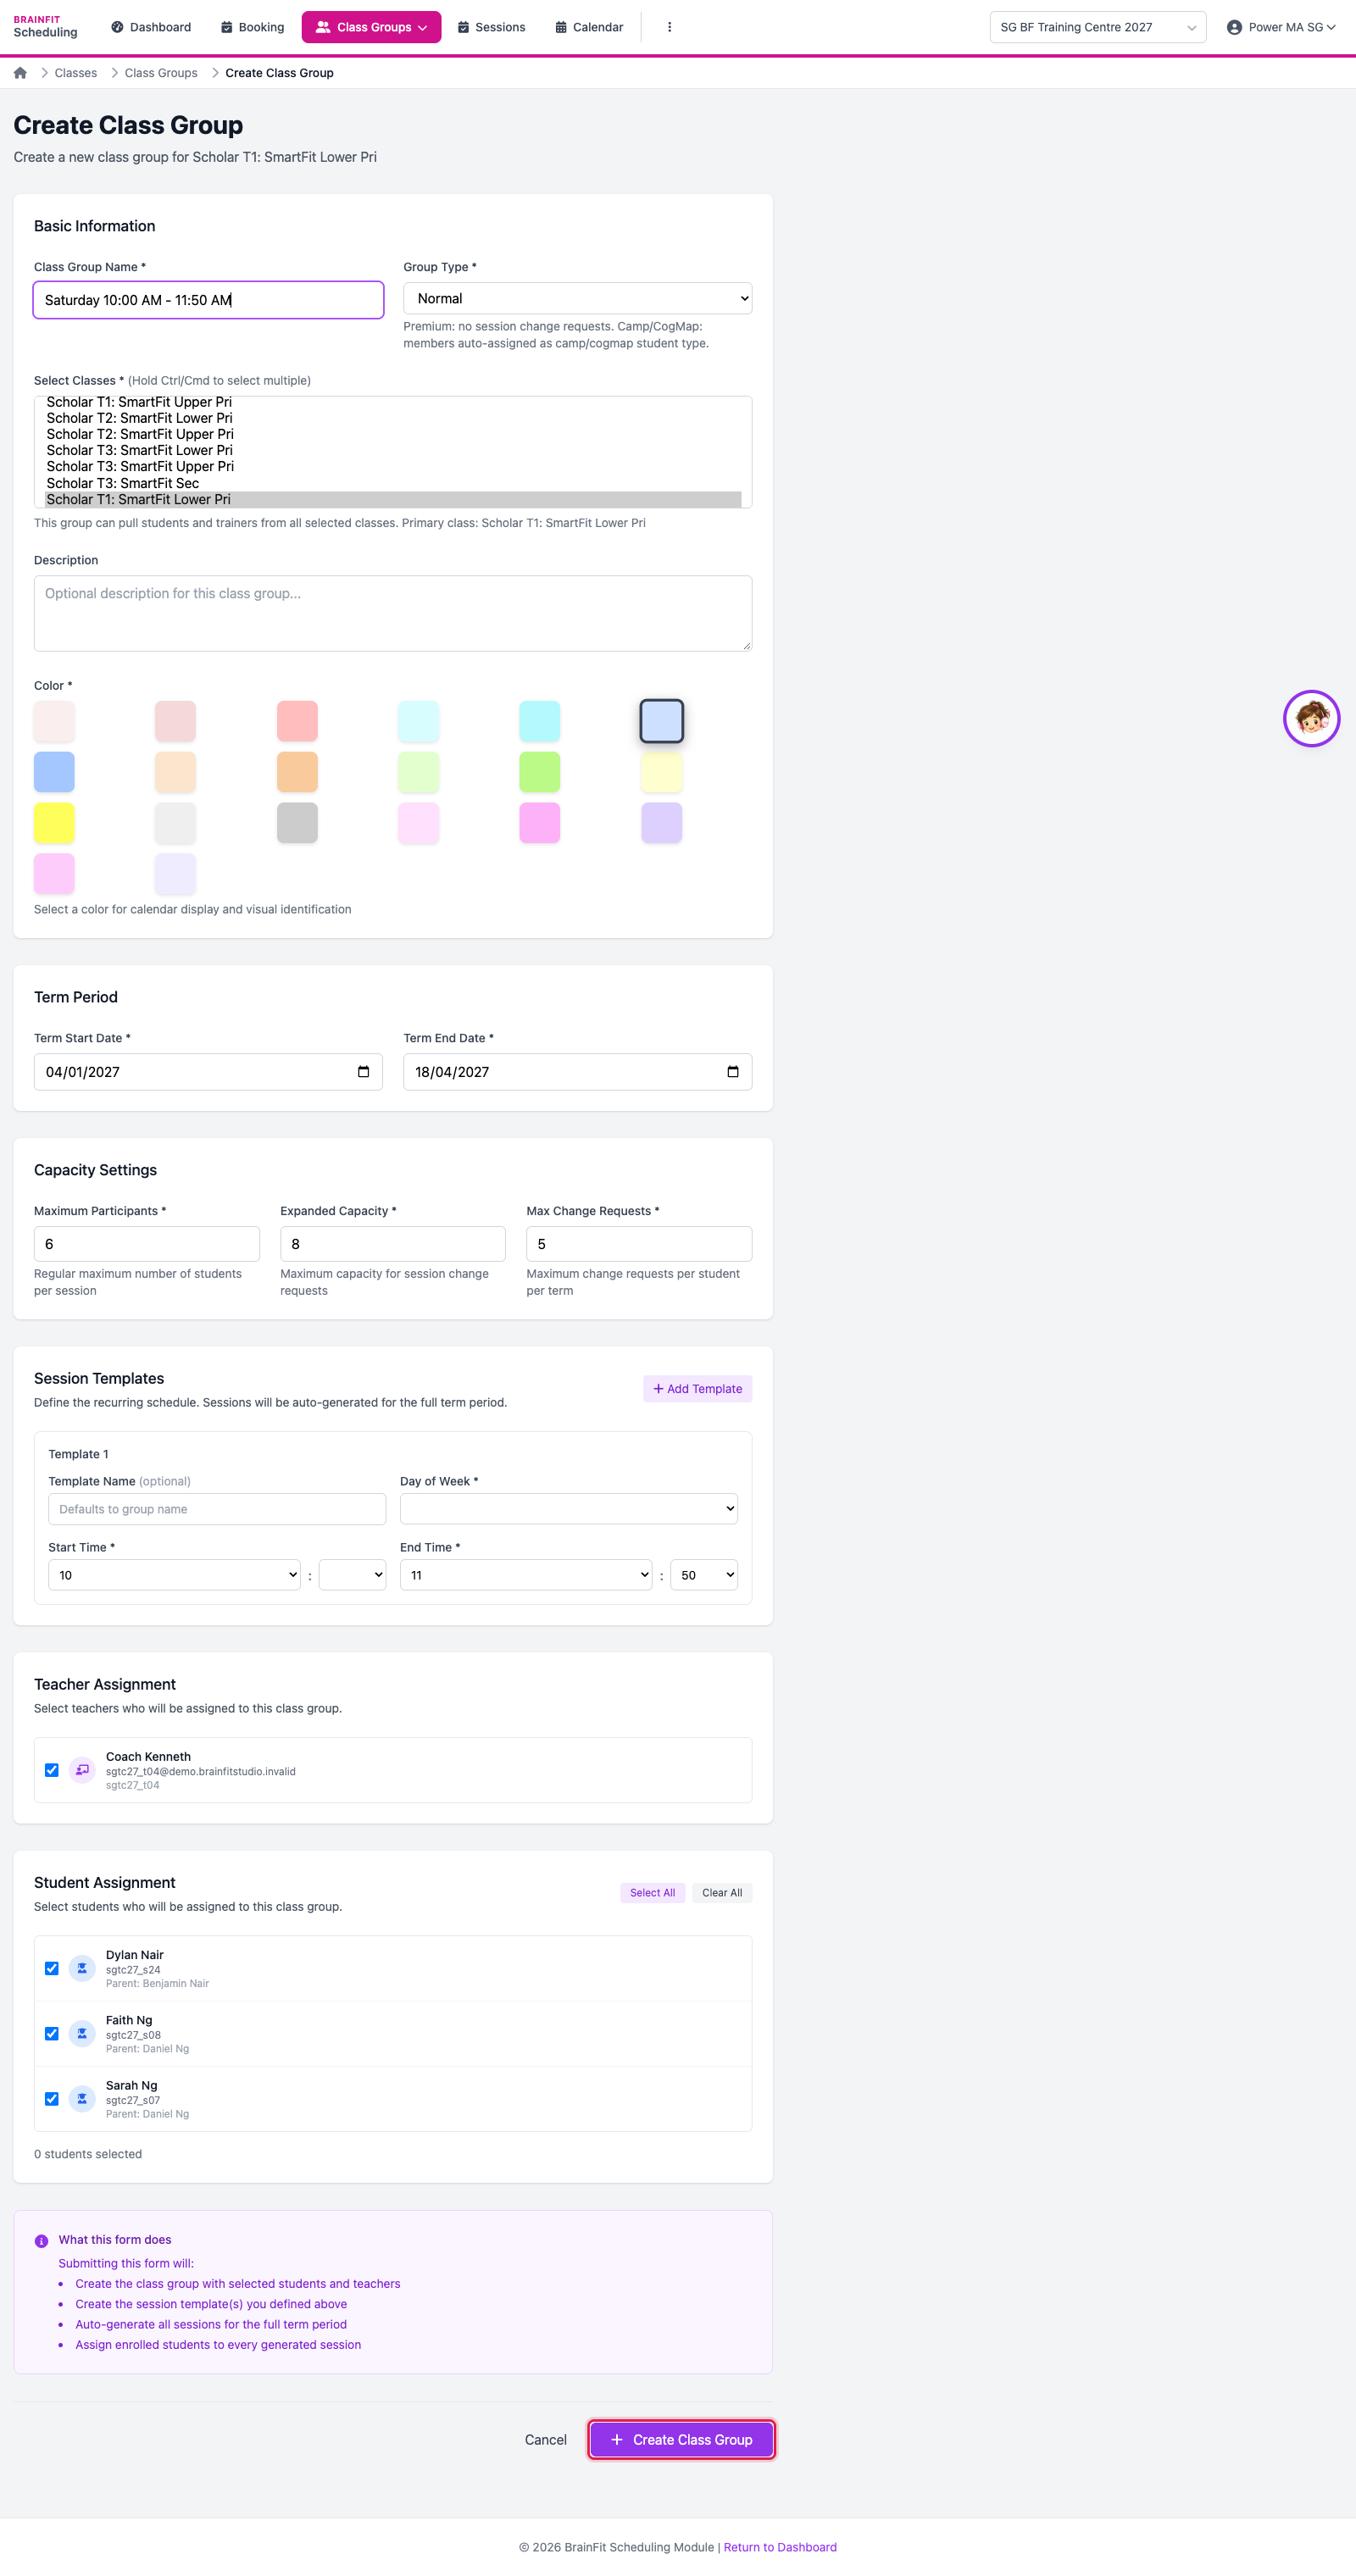Viewport: 1356px width, 2576px height.
Task: Open the three-dot more menu in navbar
Action: (669, 27)
